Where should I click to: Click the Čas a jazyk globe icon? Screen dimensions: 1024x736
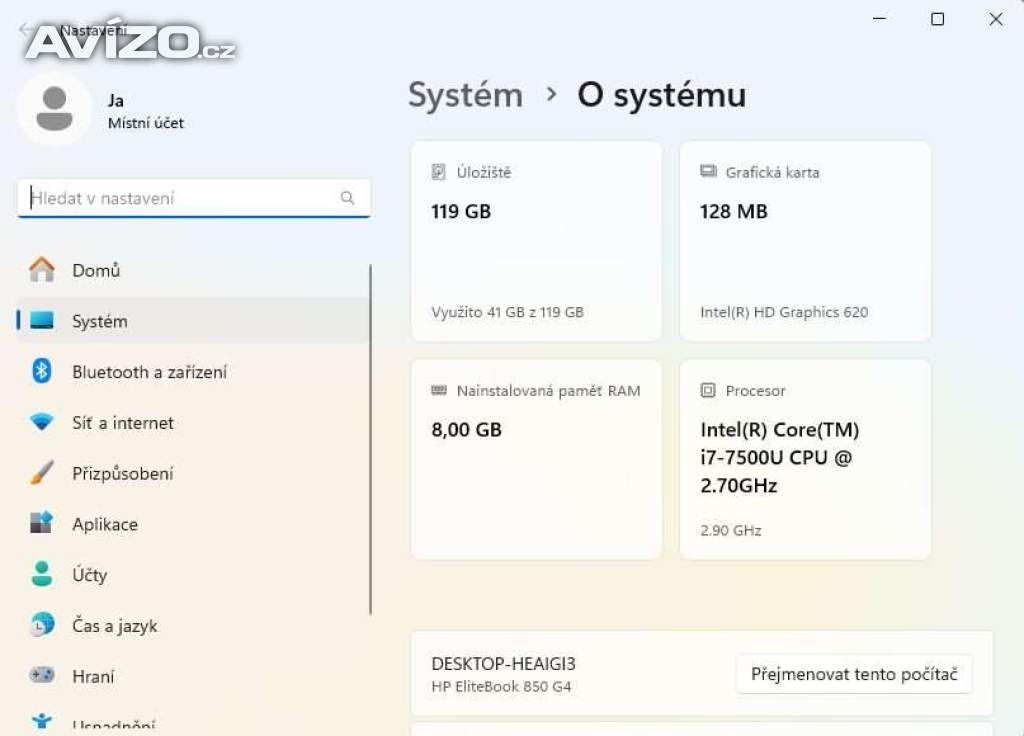(42, 626)
